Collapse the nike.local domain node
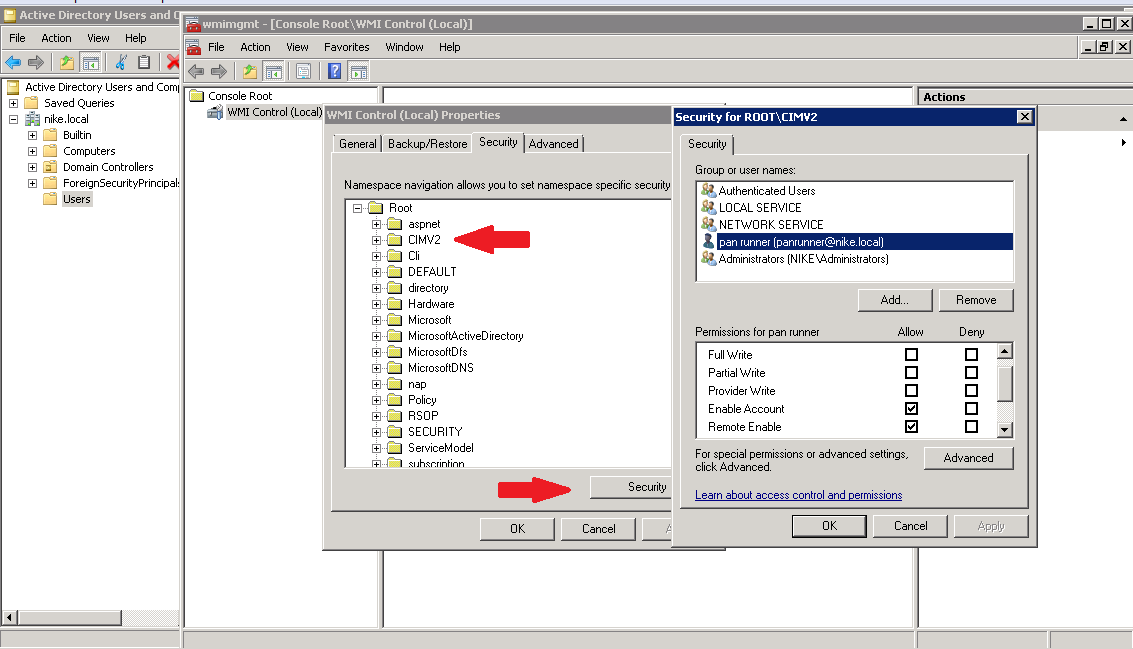1133x649 pixels. click(x=14, y=119)
